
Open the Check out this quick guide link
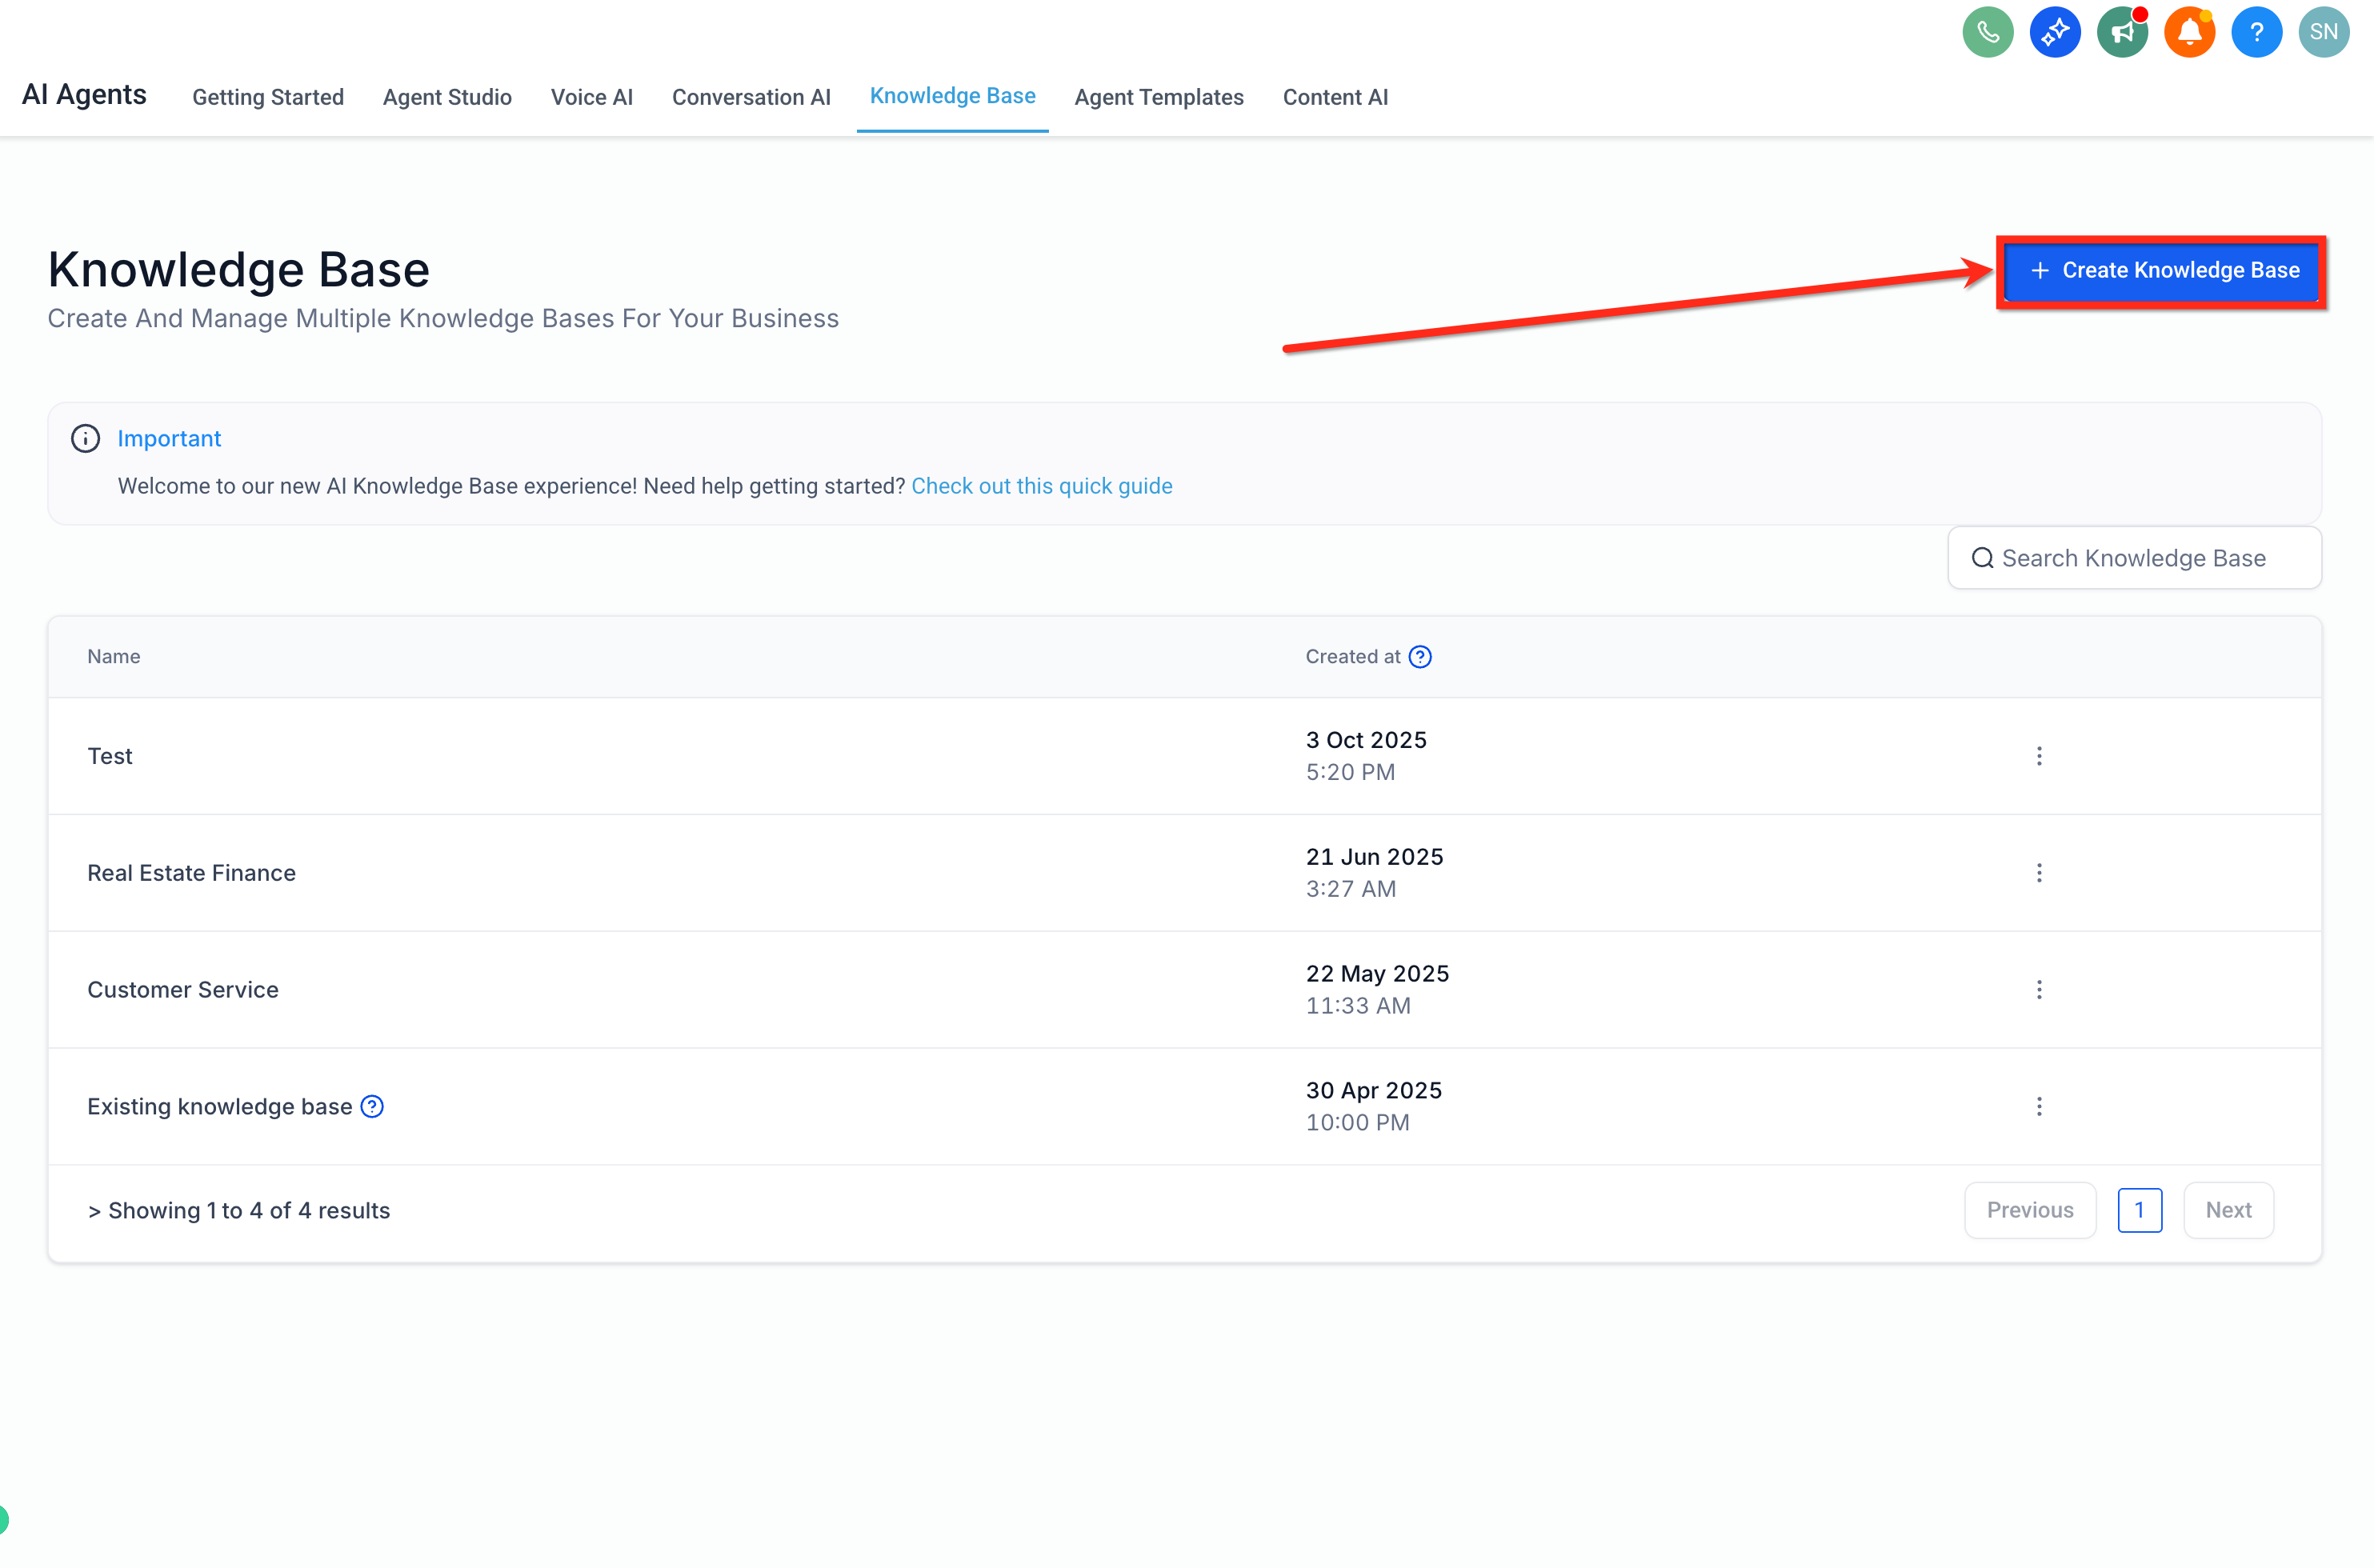1041,486
